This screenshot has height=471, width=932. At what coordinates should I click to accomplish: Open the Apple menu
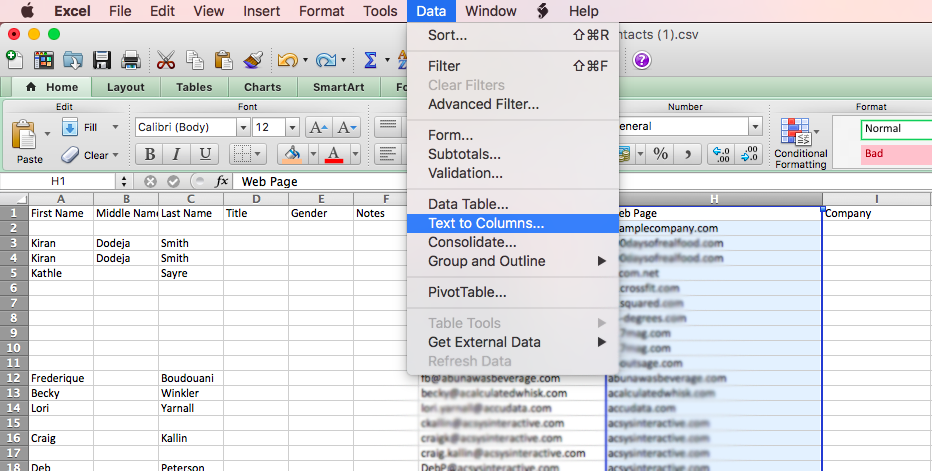tap(27, 11)
